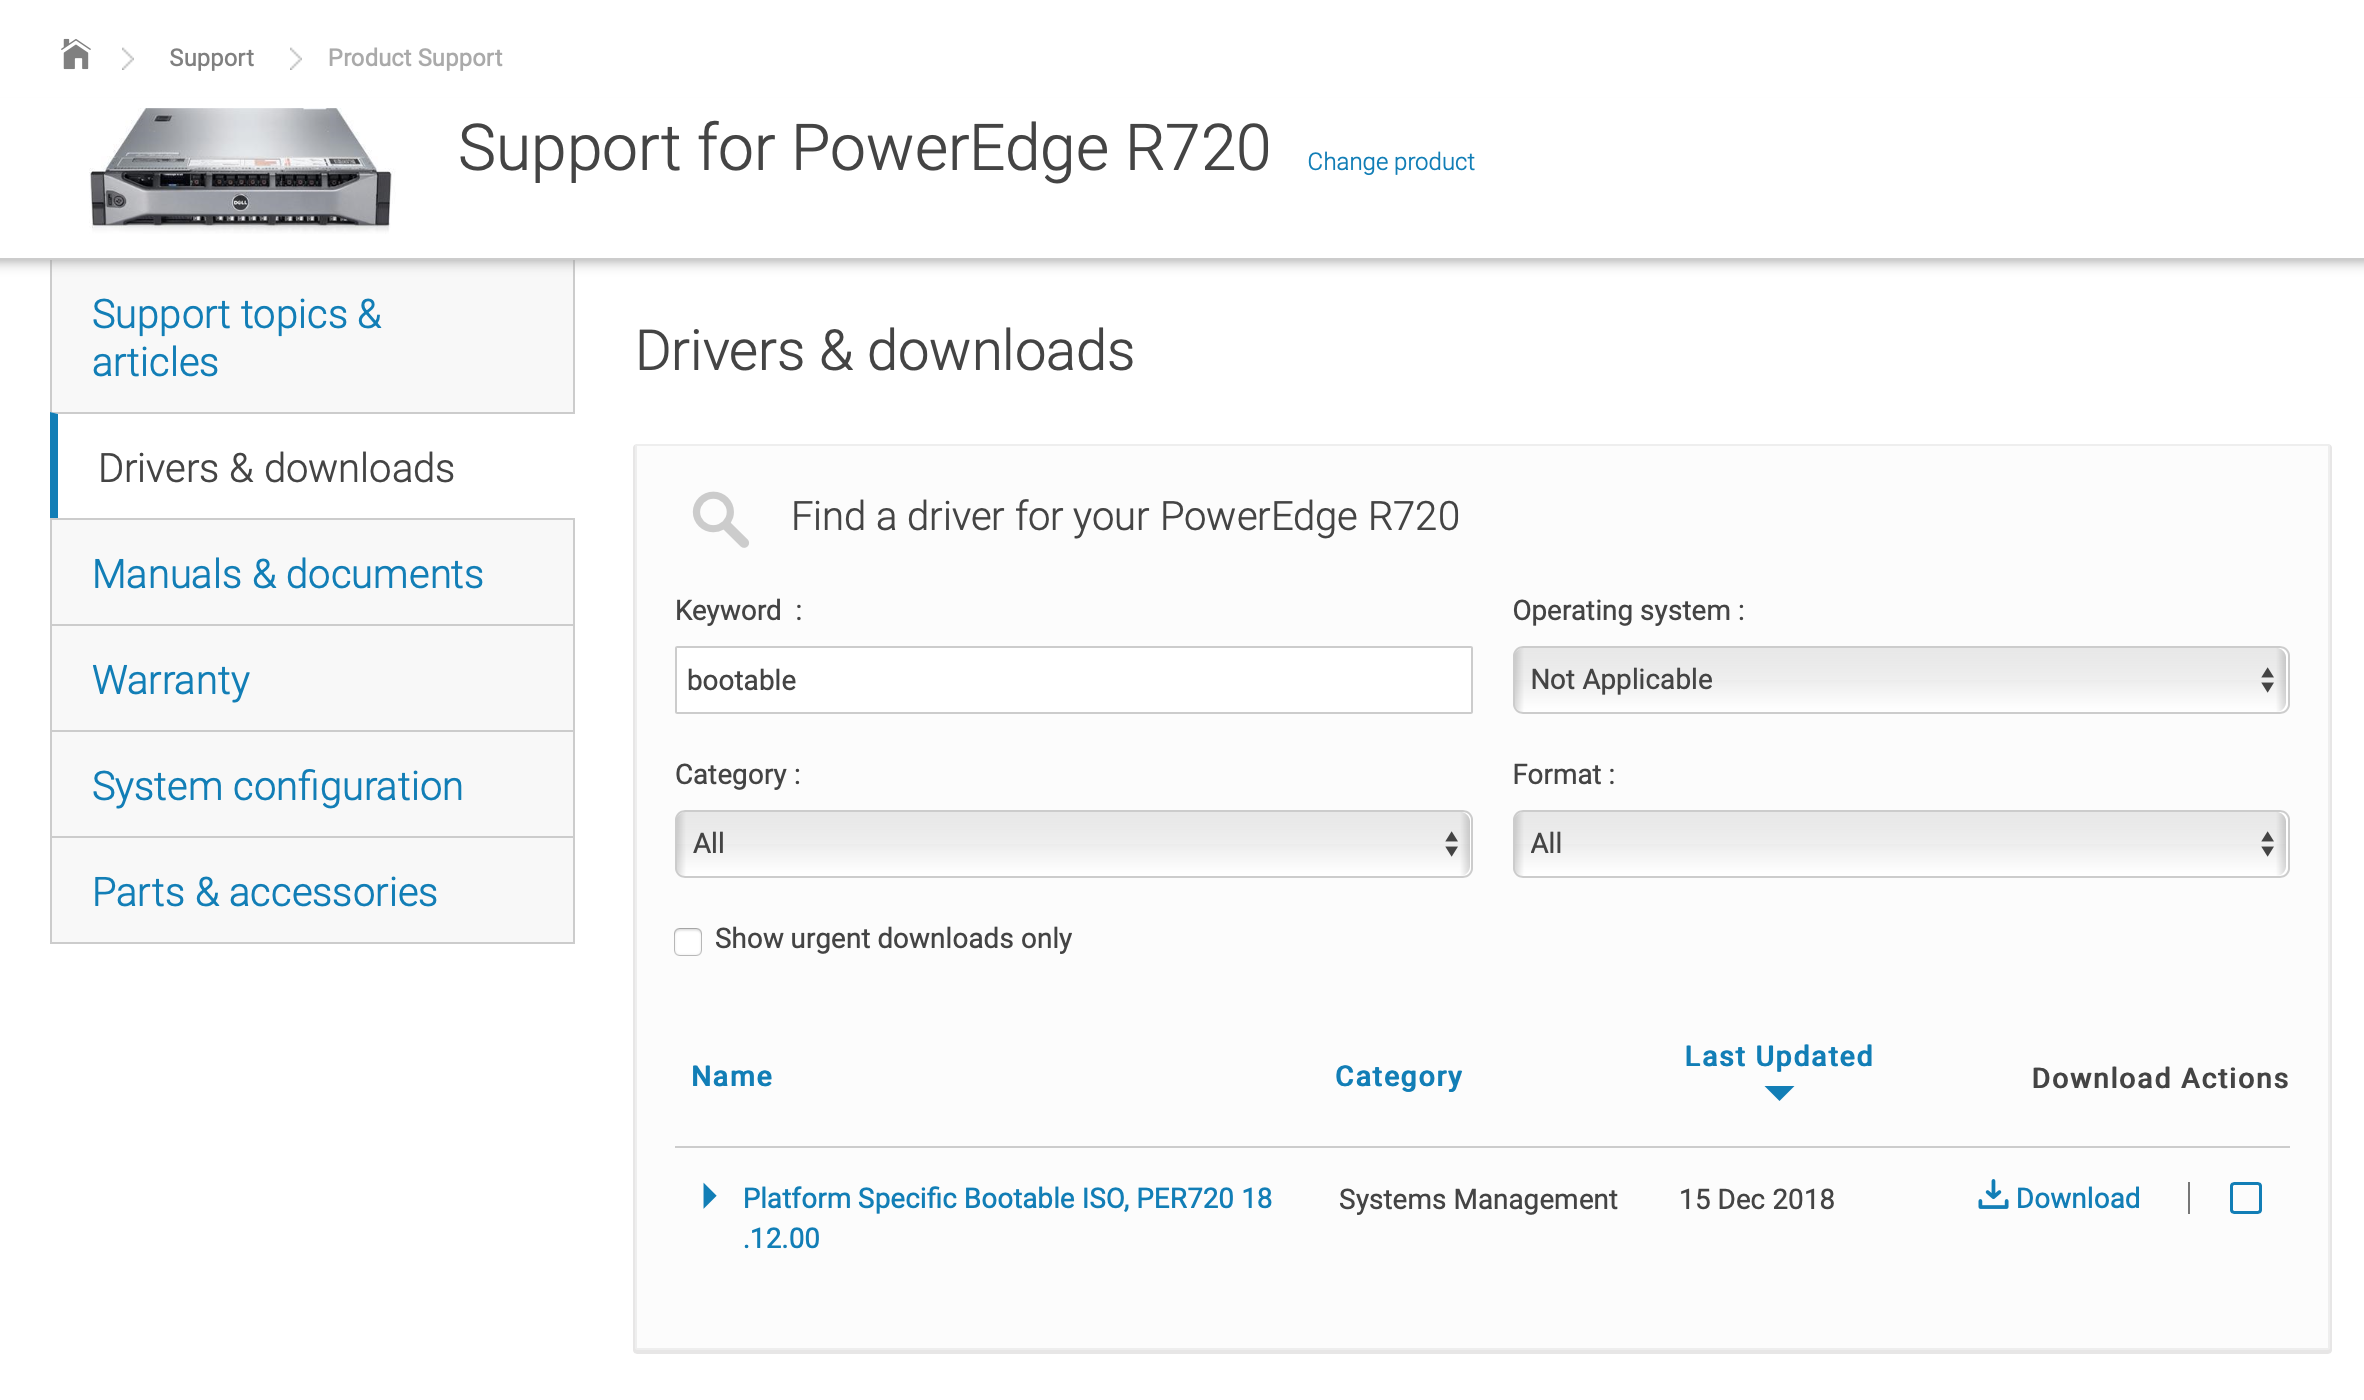Sort results by Last Updated column
This screenshot has width=2364, height=1400.
pos(1778,1056)
